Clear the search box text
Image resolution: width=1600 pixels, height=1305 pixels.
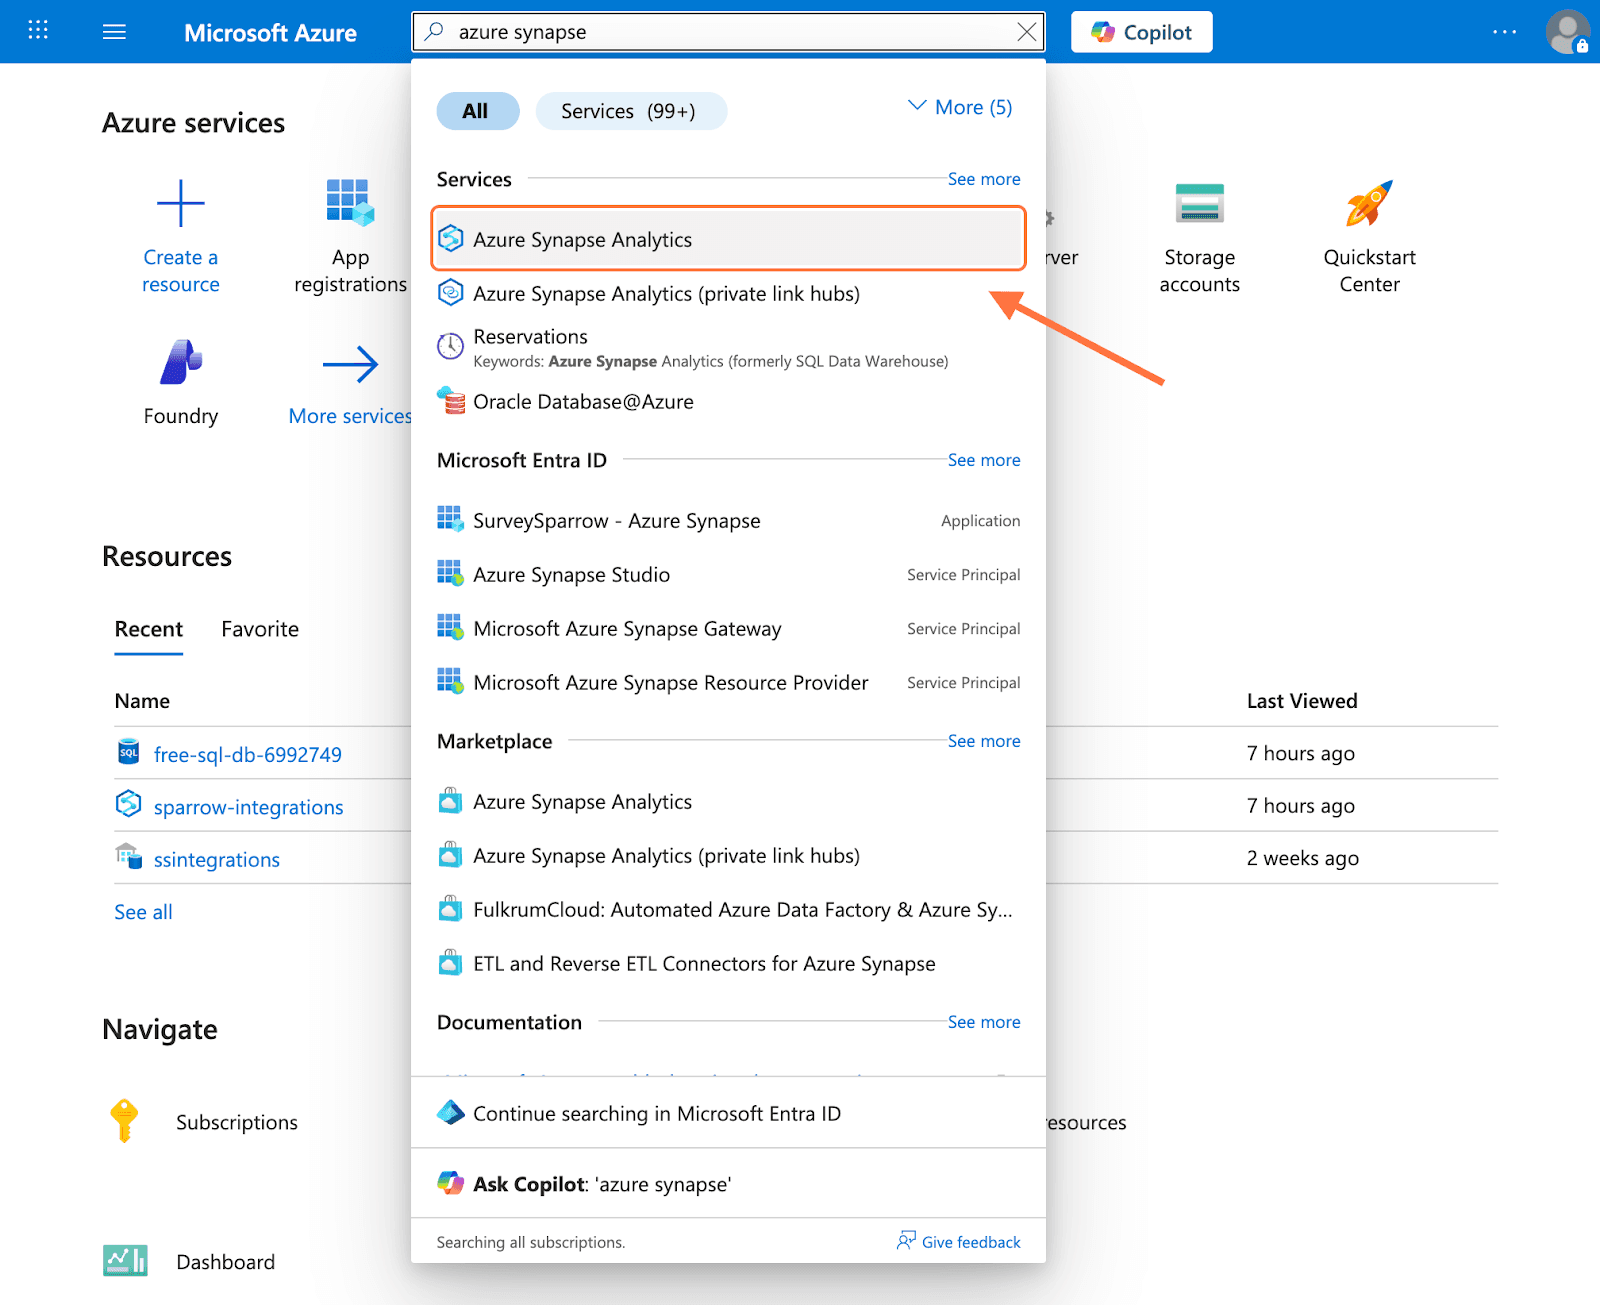click(x=1026, y=32)
